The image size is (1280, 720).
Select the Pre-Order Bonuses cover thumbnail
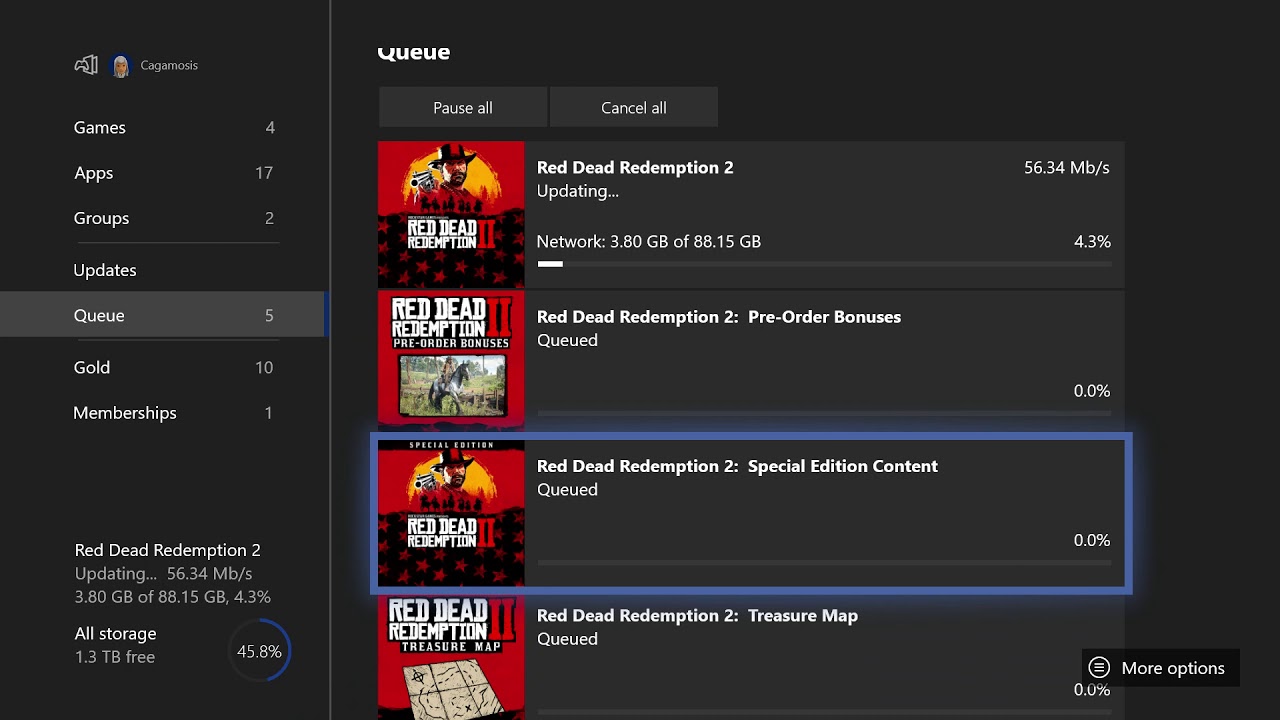coord(451,359)
